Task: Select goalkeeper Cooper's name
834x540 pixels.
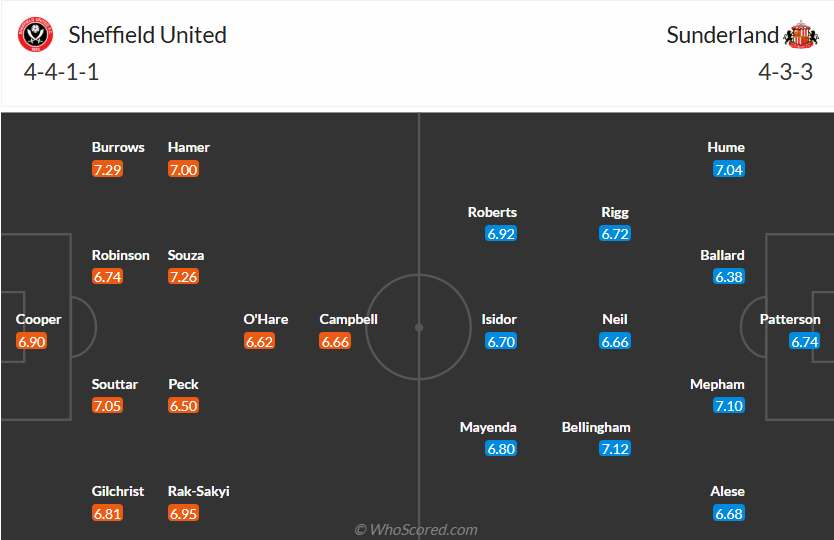Action: click(x=39, y=320)
